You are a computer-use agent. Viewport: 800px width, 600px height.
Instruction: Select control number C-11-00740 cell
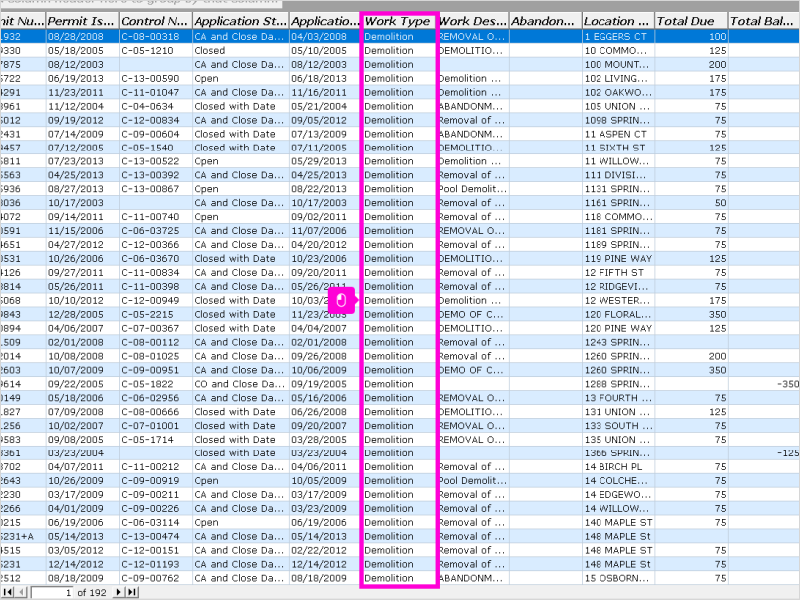155,217
